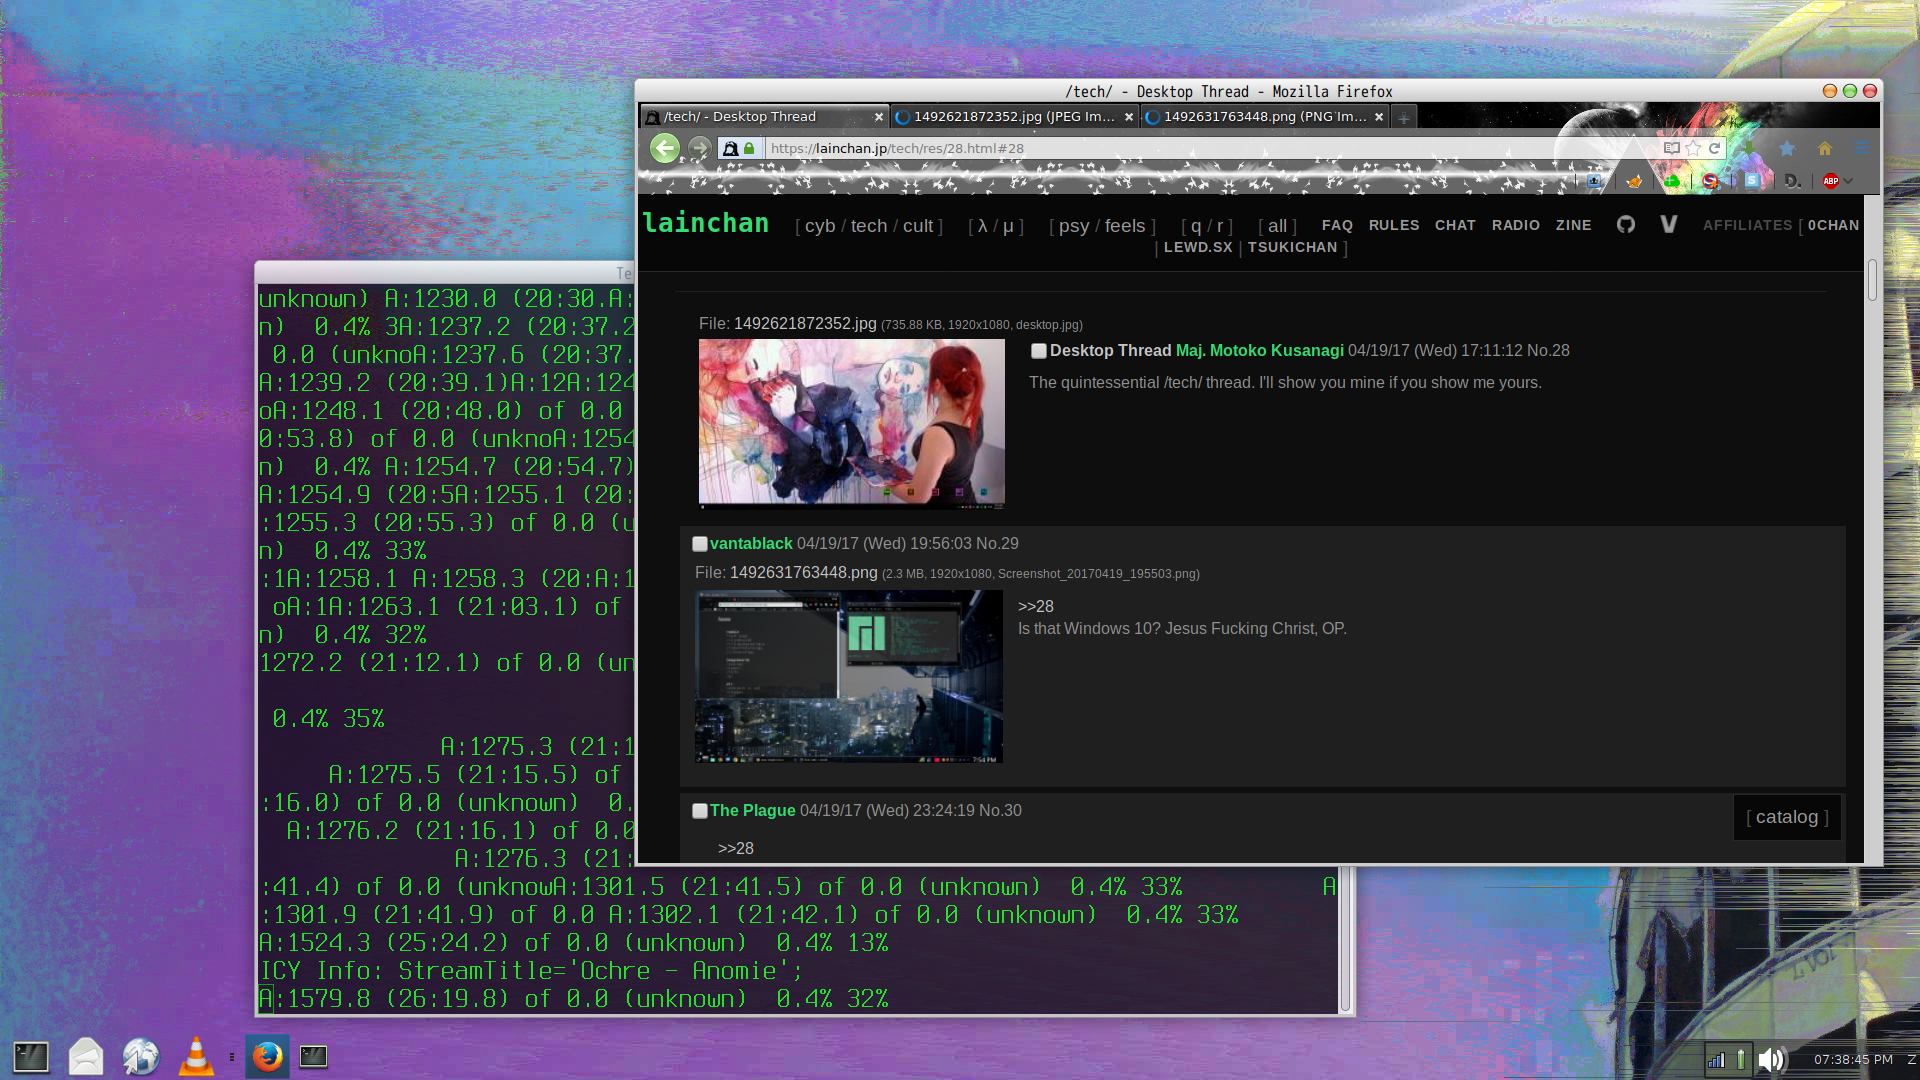Image resolution: width=1920 pixels, height=1080 pixels.
Task: Expand the dropdown arrow beside Adblock Plus
Action: (1849, 181)
